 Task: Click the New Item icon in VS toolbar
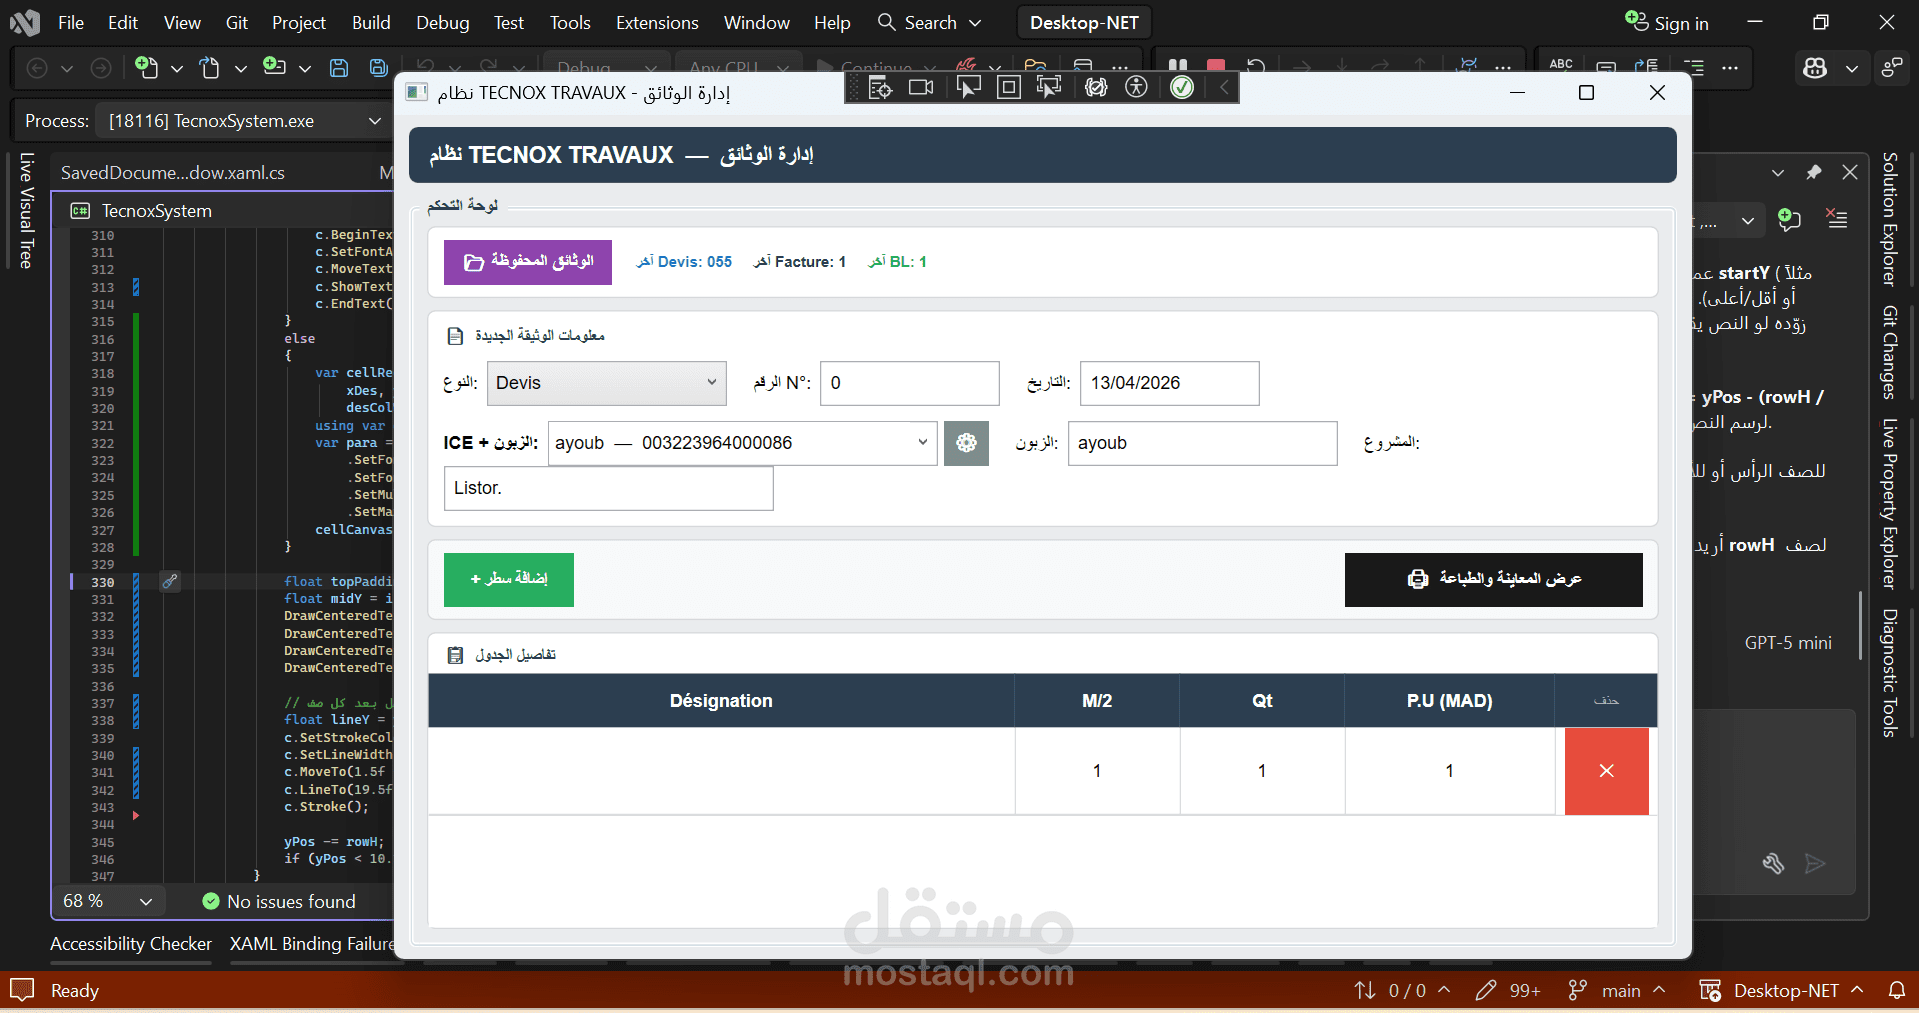147,68
